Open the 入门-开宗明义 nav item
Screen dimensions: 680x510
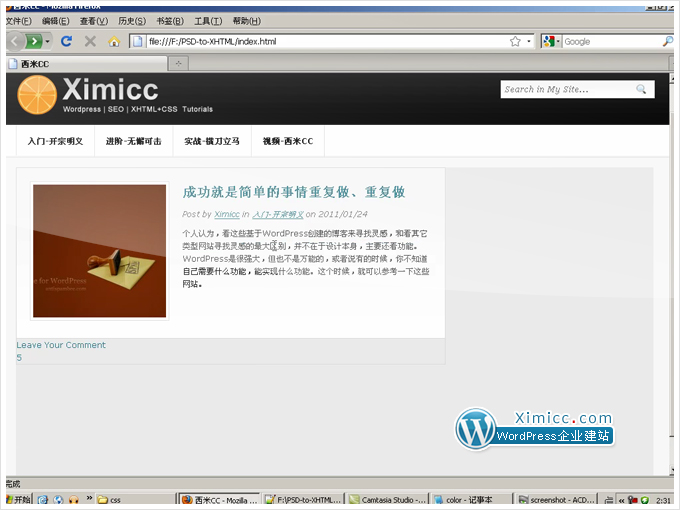[56, 141]
